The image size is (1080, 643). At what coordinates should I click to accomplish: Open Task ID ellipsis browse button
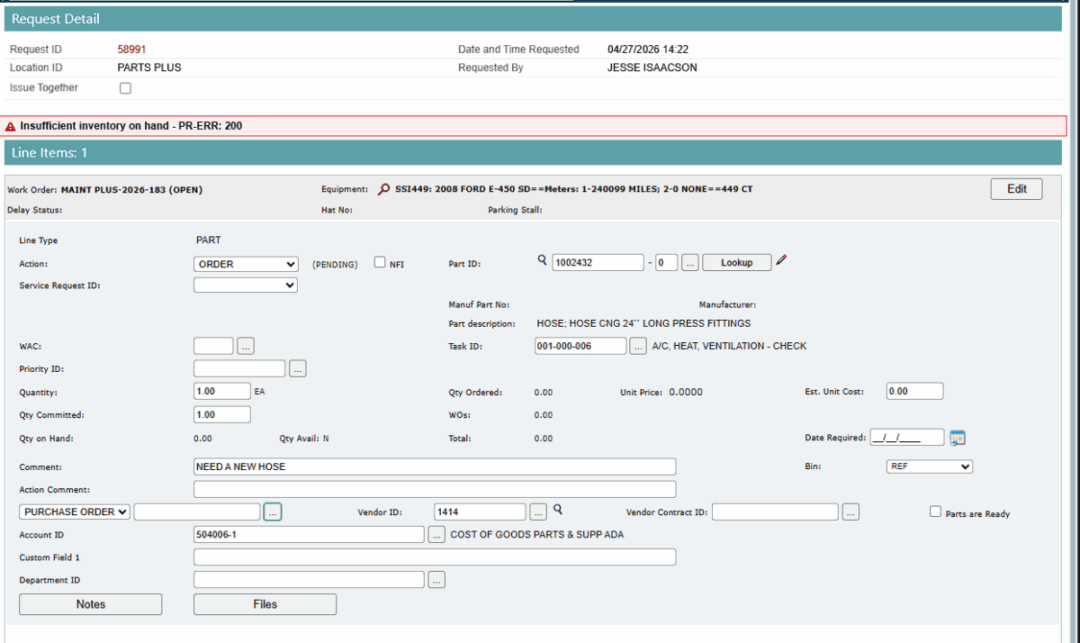(638, 346)
